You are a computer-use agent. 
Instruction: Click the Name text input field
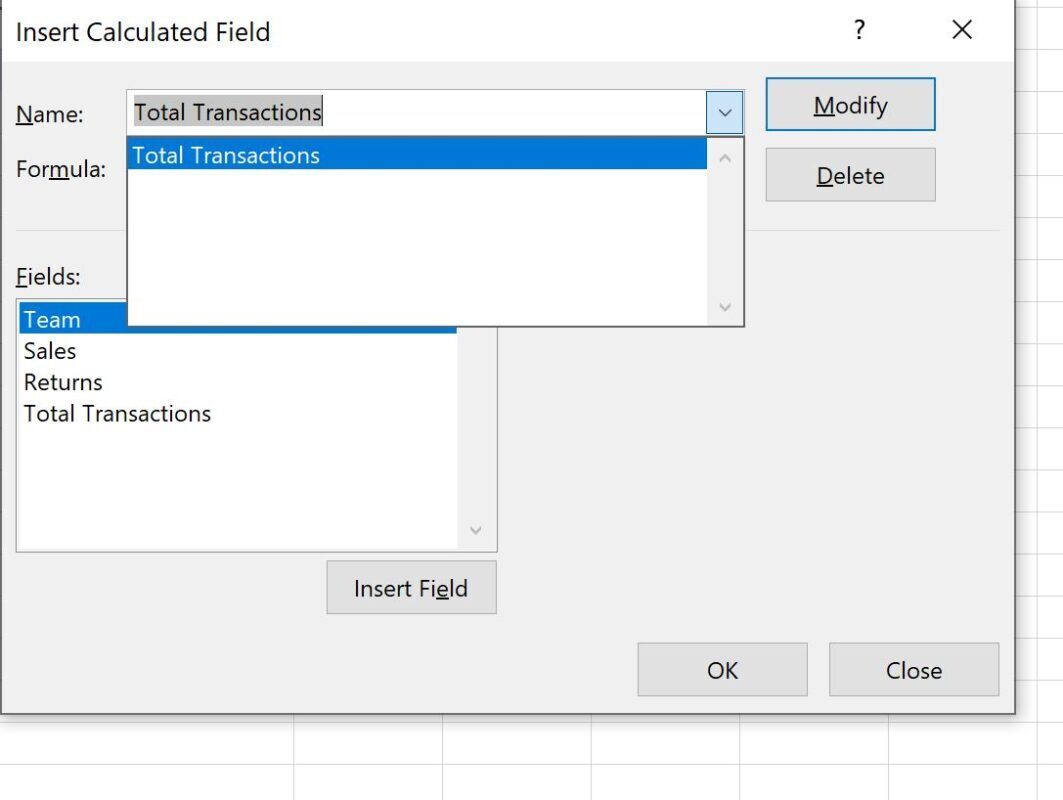click(416, 113)
